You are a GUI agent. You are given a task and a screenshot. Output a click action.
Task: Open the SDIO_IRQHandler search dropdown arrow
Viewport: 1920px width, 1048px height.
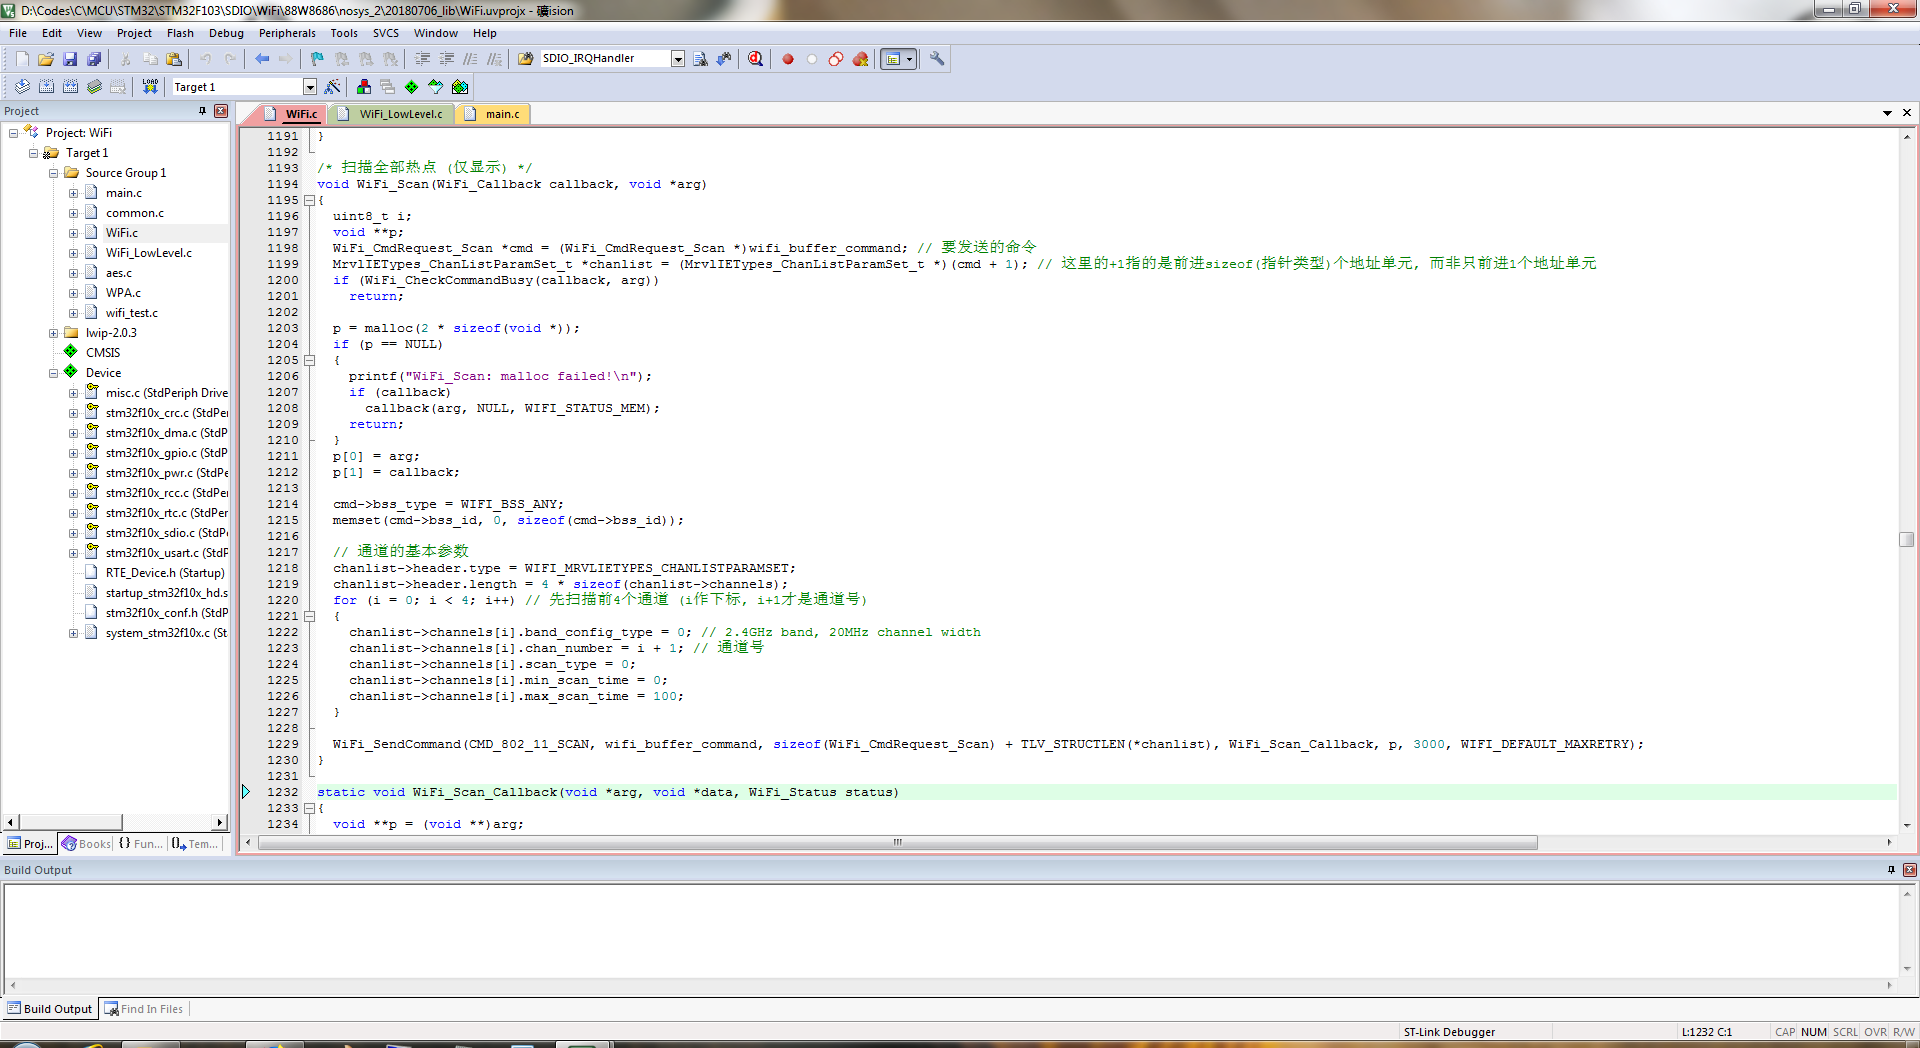[x=678, y=59]
